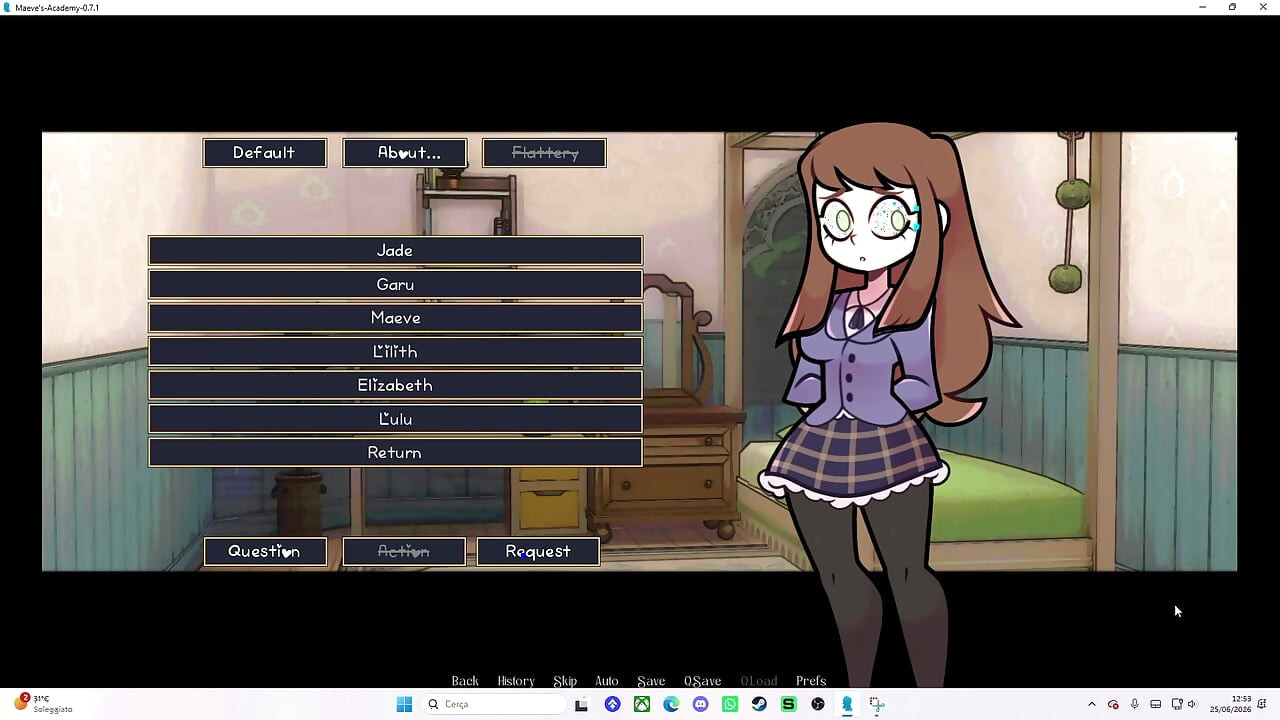The image size is (1280, 720).
Task: Open WhatsApp from the taskbar
Action: 730,704
